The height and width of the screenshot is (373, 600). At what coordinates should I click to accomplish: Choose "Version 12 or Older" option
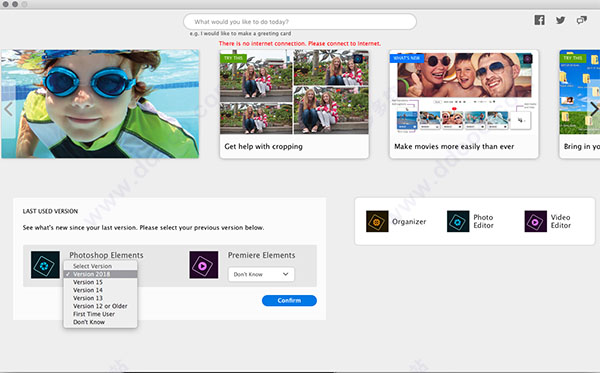(100, 306)
